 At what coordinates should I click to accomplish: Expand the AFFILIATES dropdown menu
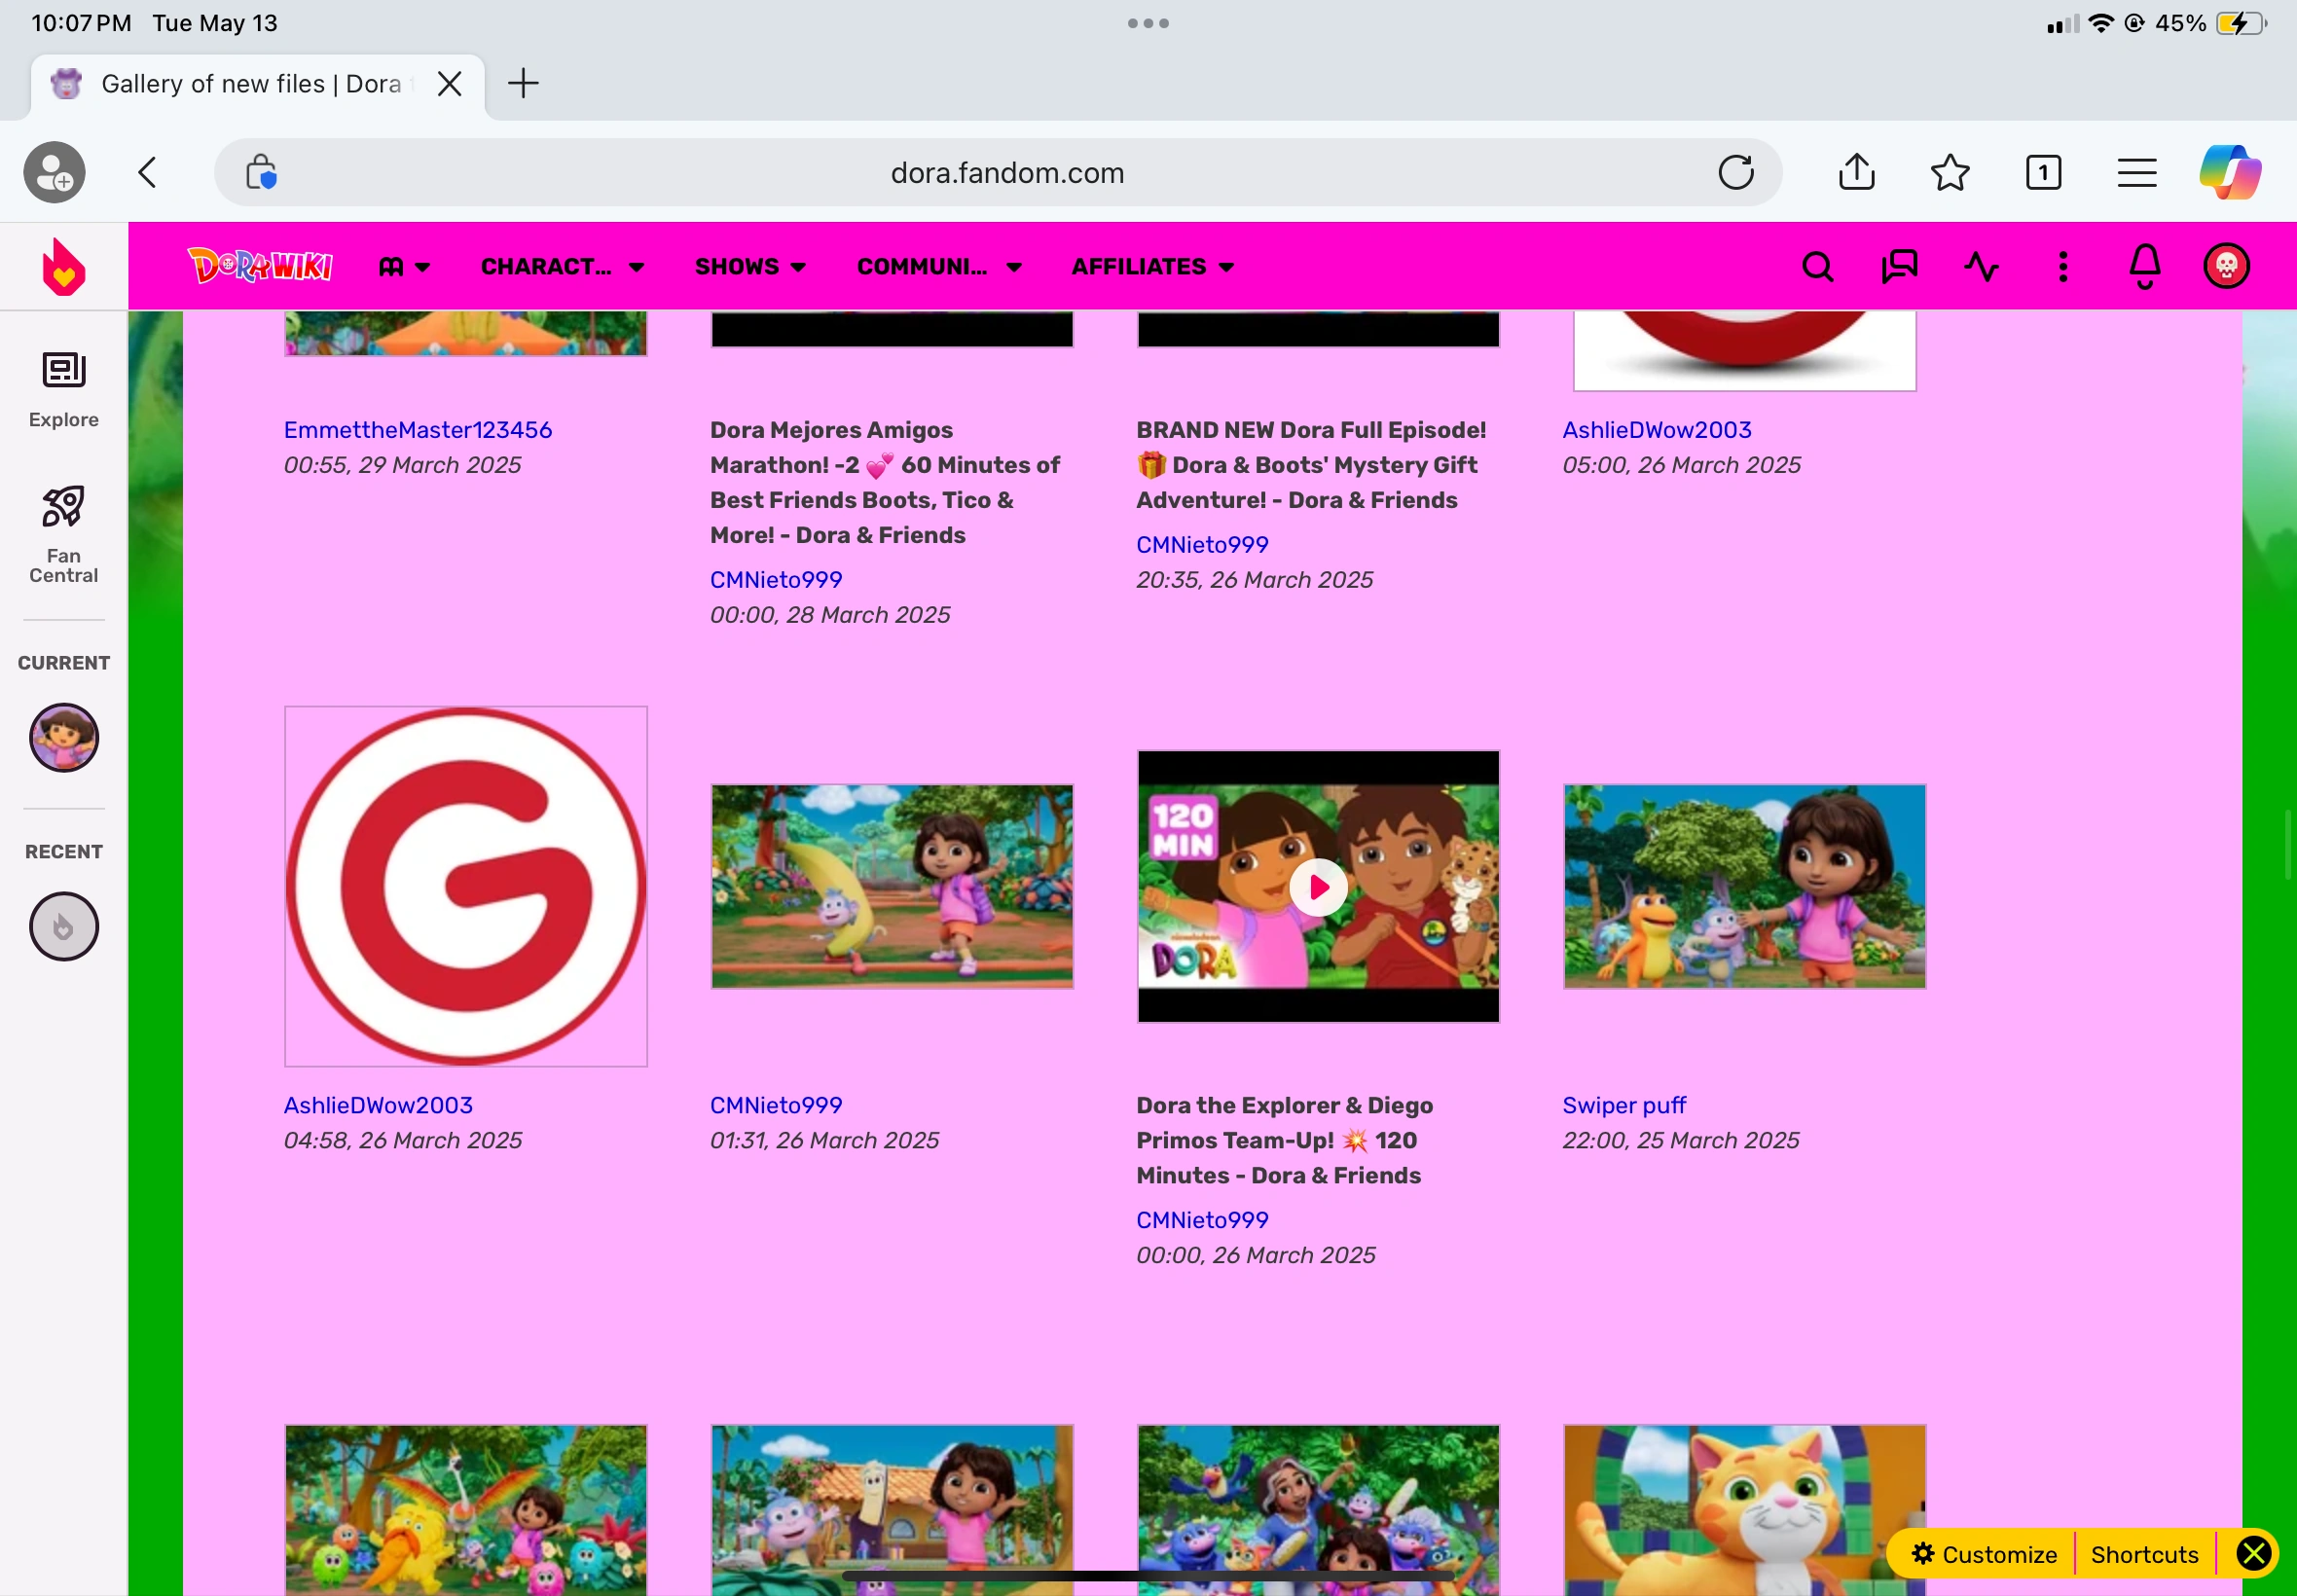point(1152,267)
